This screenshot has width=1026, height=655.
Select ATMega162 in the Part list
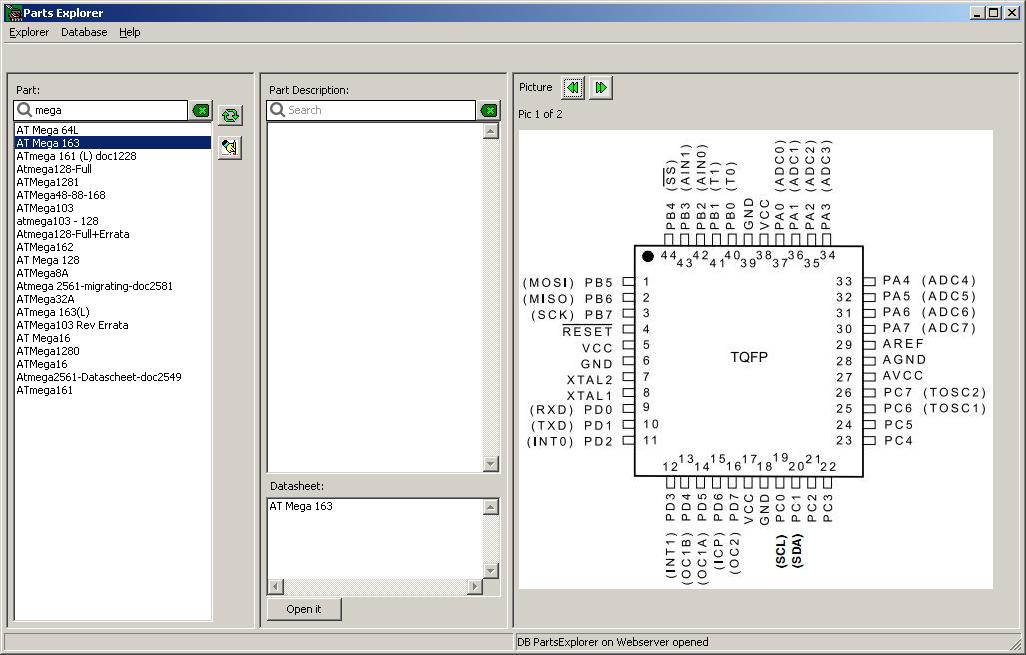pyautogui.click(x=113, y=247)
